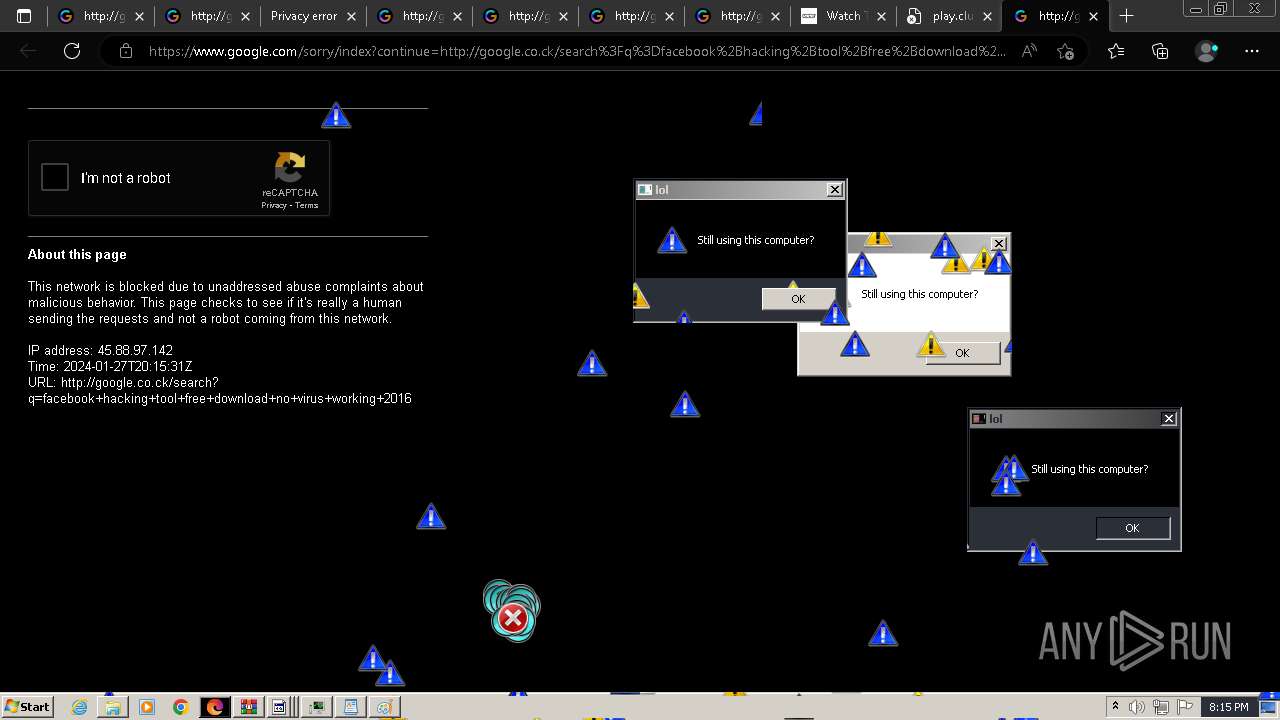Open the Windows Start menu
The height and width of the screenshot is (720, 1280).
click(27, 706)
